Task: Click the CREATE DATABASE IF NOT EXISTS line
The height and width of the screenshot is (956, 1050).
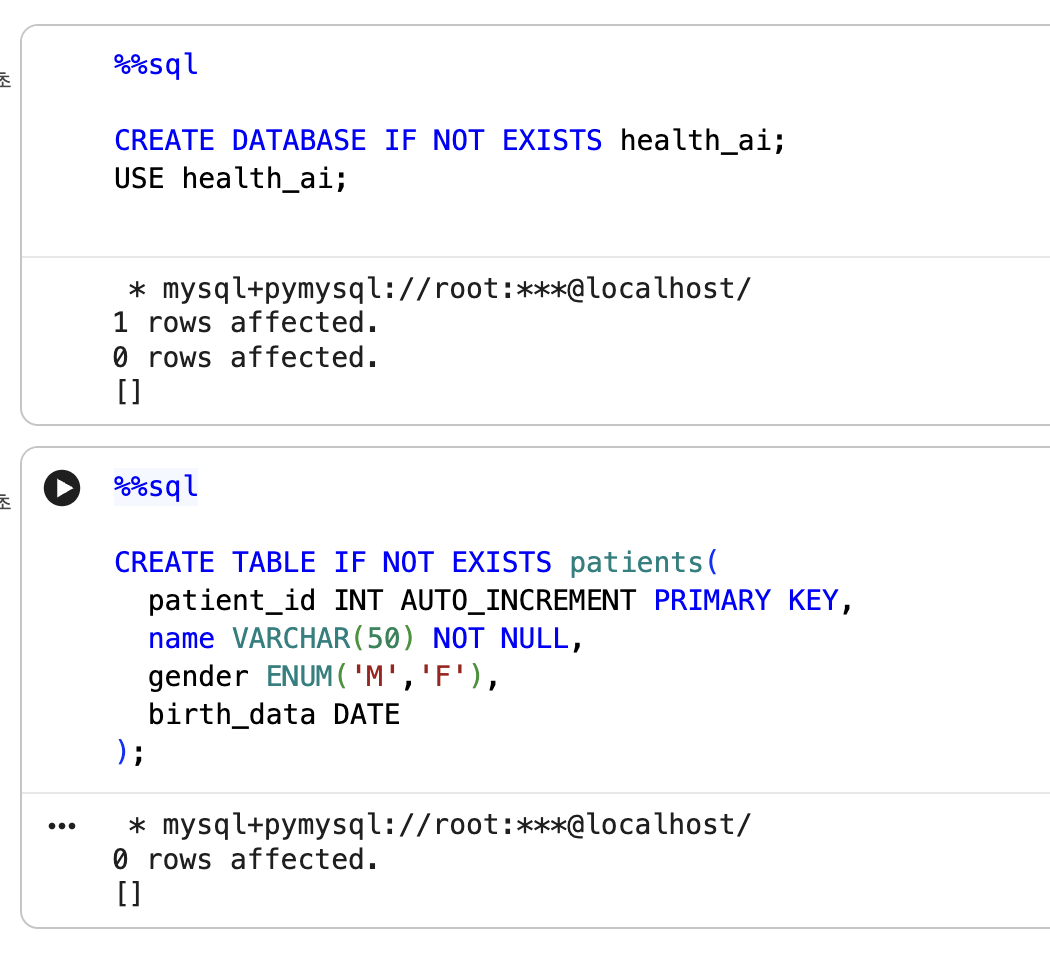Action: 449,141
